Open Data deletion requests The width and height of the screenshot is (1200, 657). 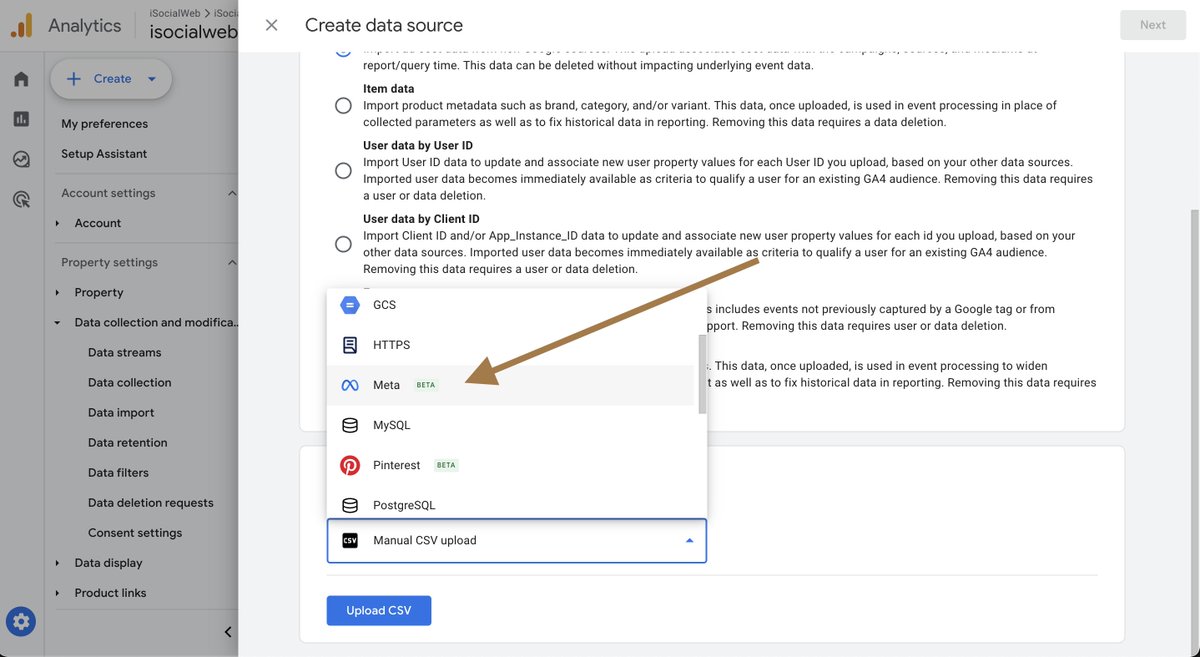(150, 503)
